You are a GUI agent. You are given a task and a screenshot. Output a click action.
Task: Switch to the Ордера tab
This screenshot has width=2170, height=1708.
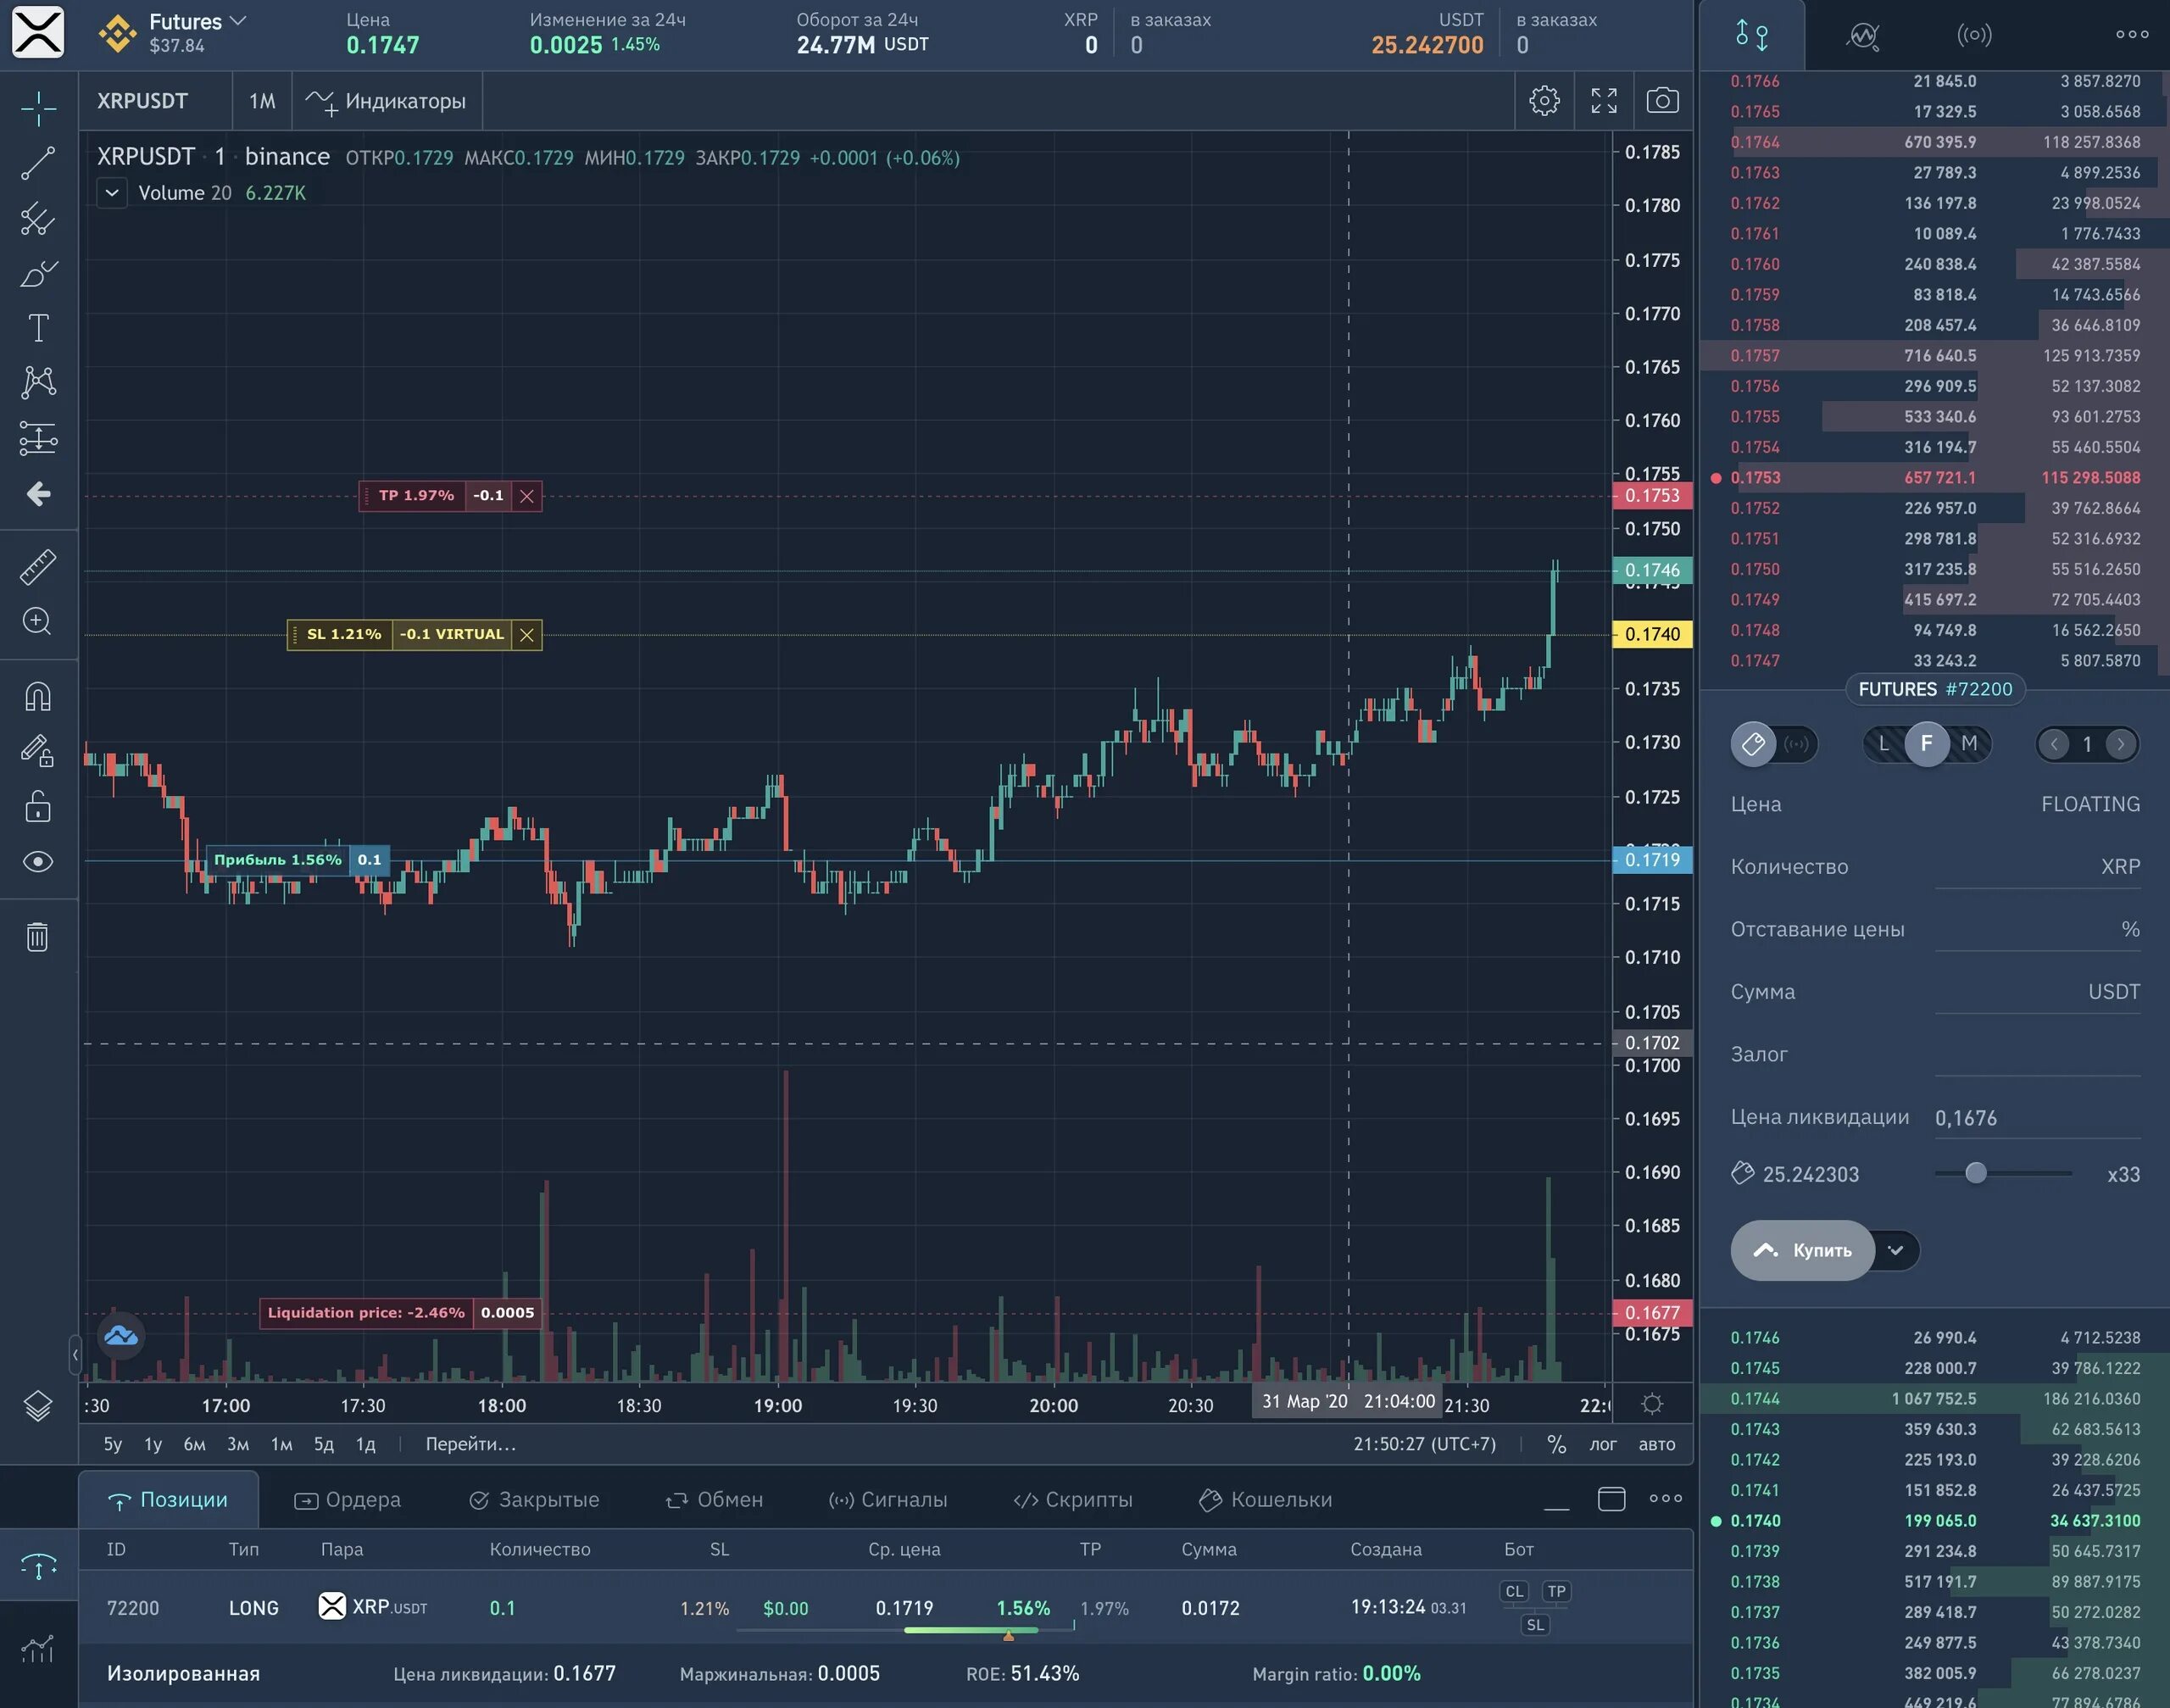(x=347, y=1499)
